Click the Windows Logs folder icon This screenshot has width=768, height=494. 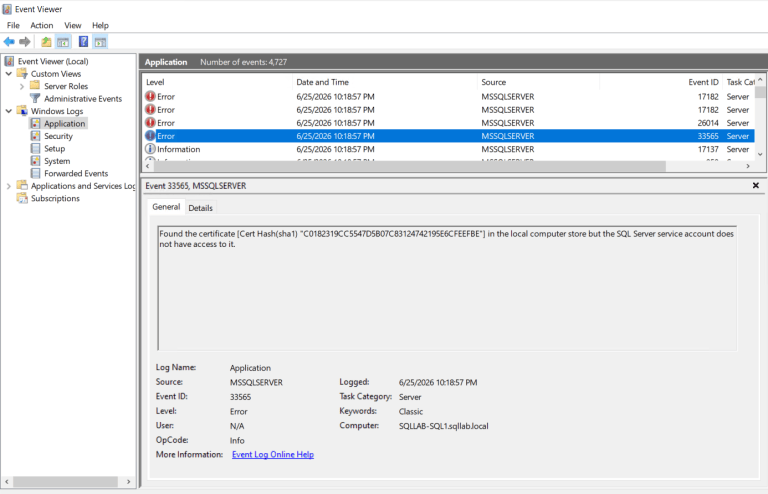pos(22,111)
